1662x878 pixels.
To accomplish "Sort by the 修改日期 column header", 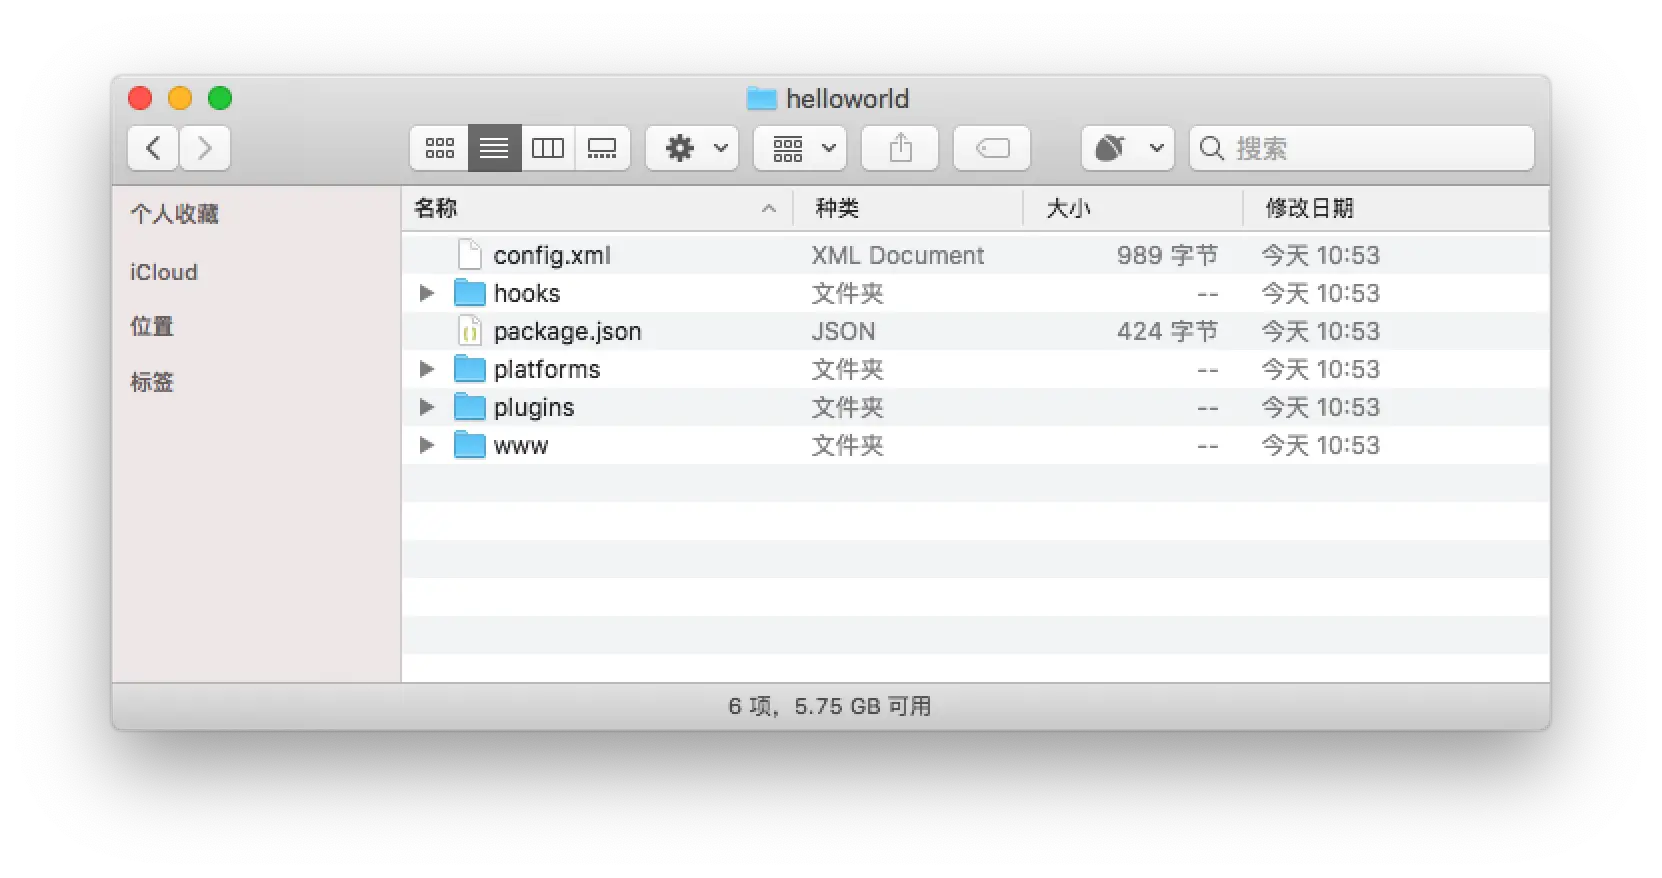I will (x=1396, y=208).
